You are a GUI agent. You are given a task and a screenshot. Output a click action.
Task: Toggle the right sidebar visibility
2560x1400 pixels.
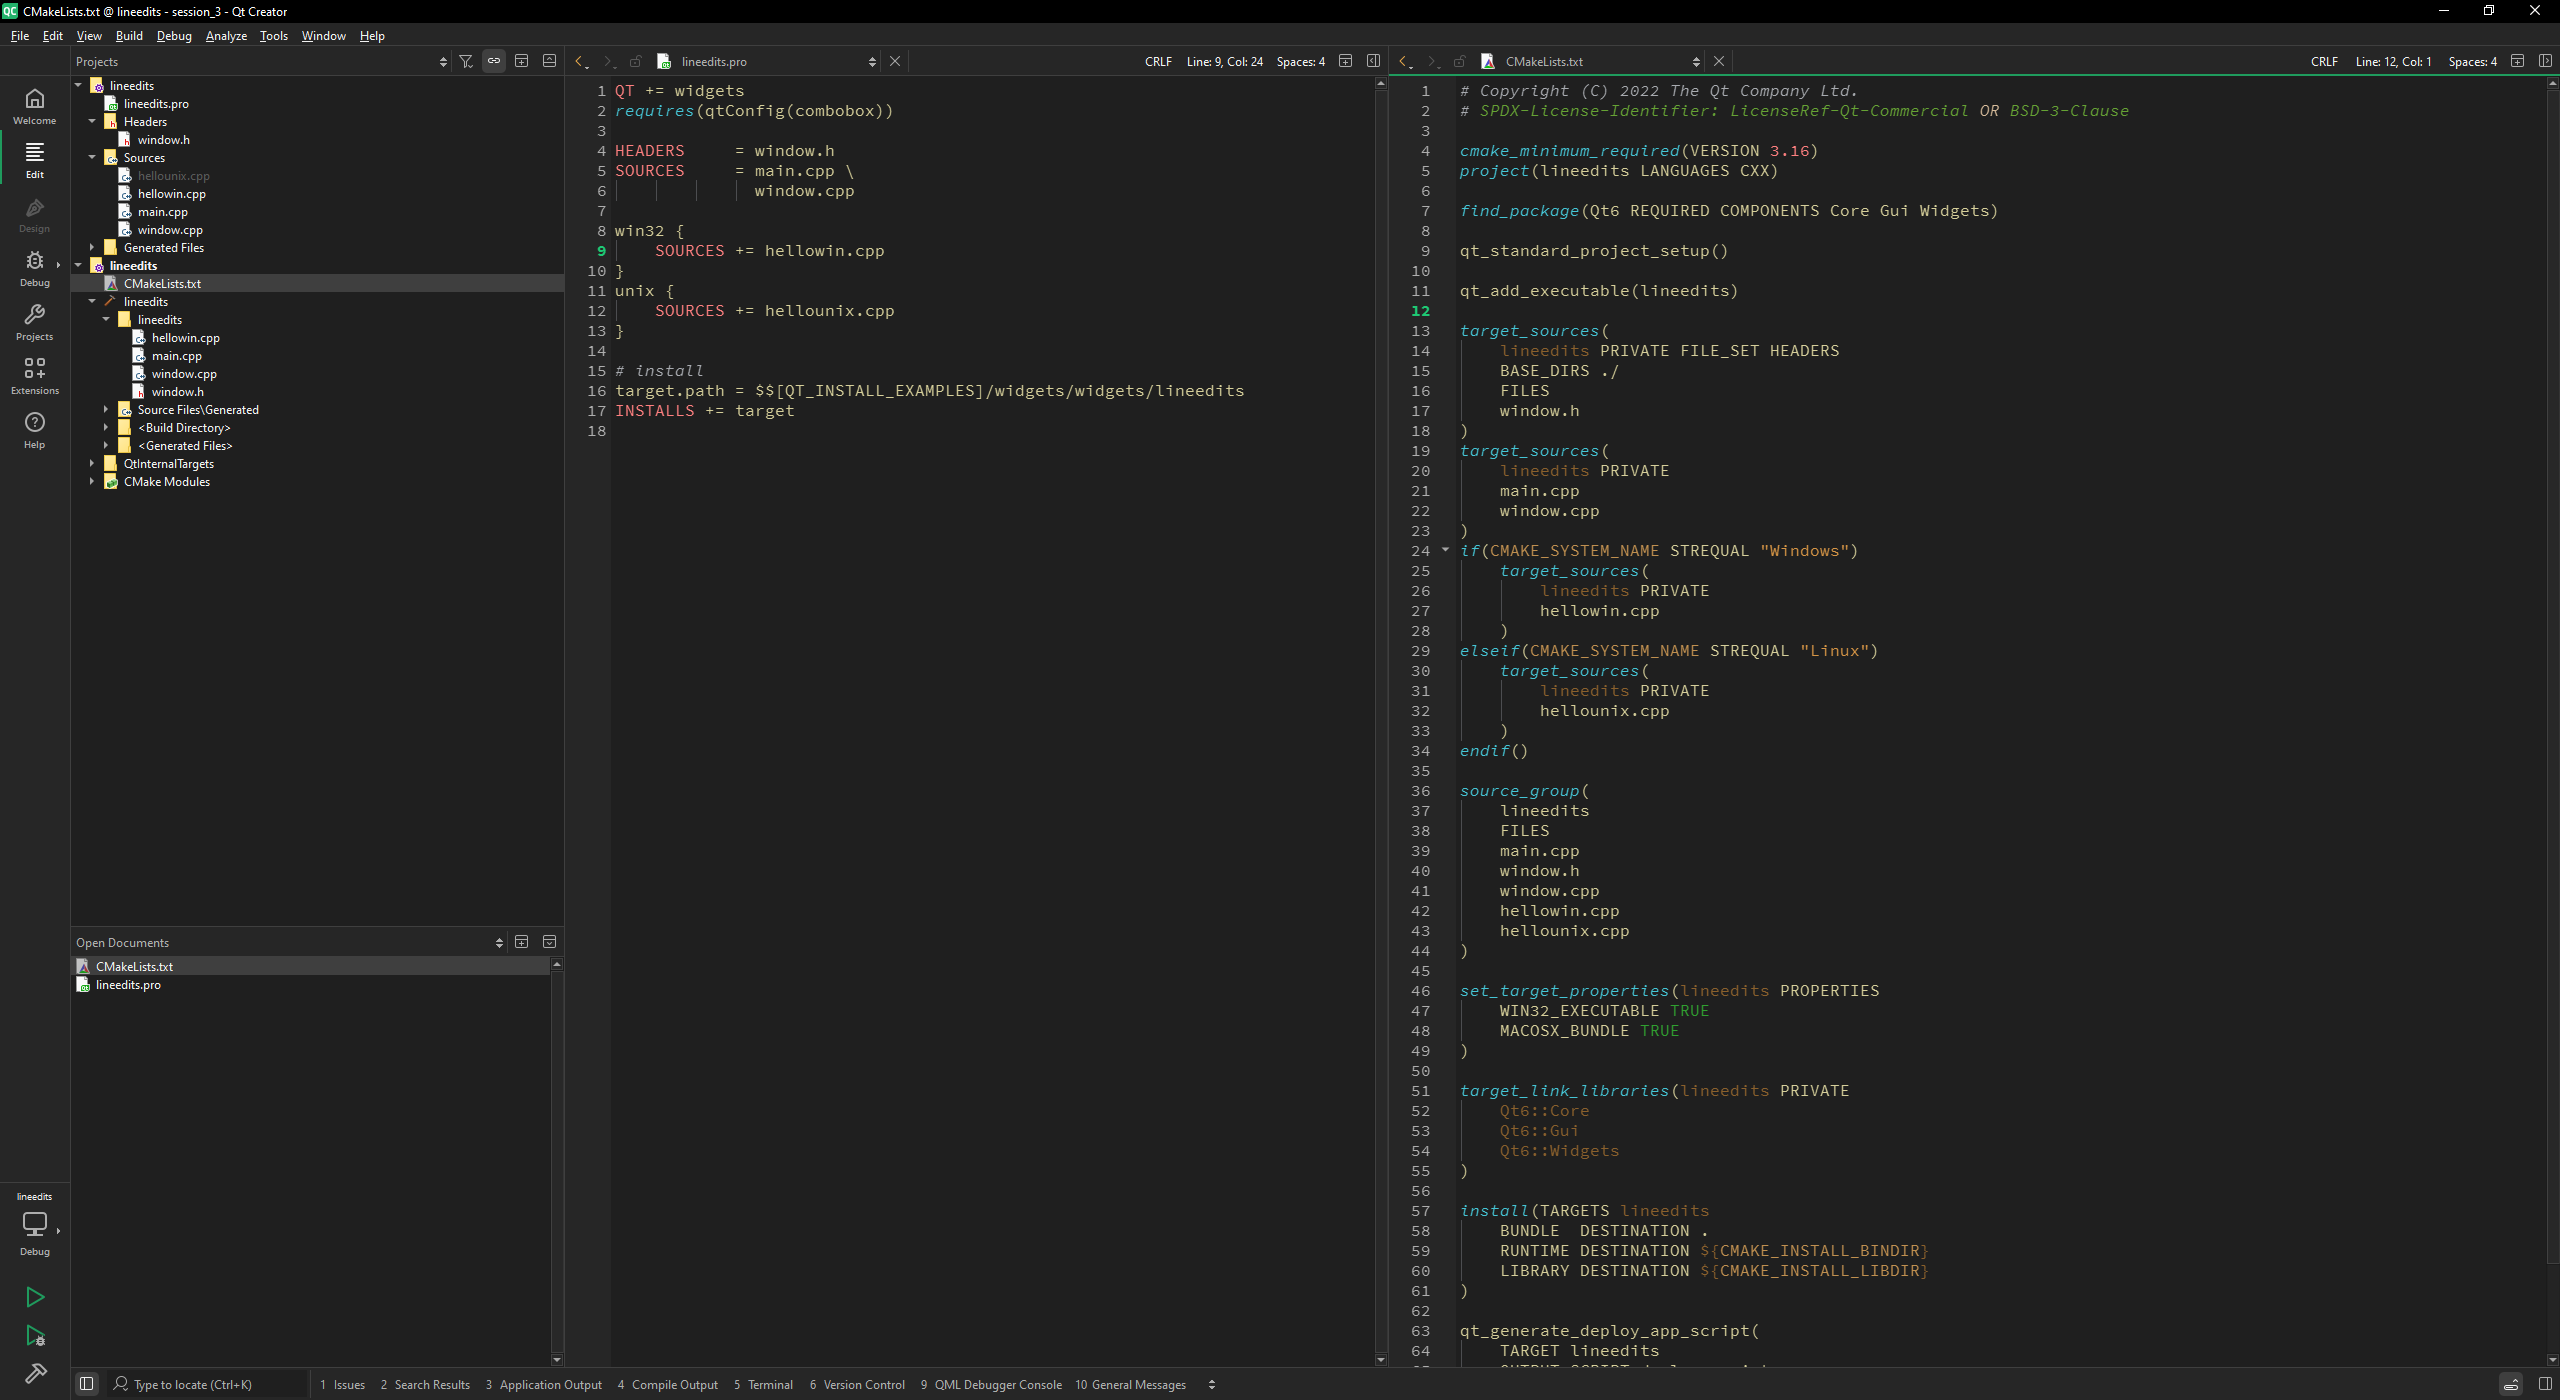2545,1384
